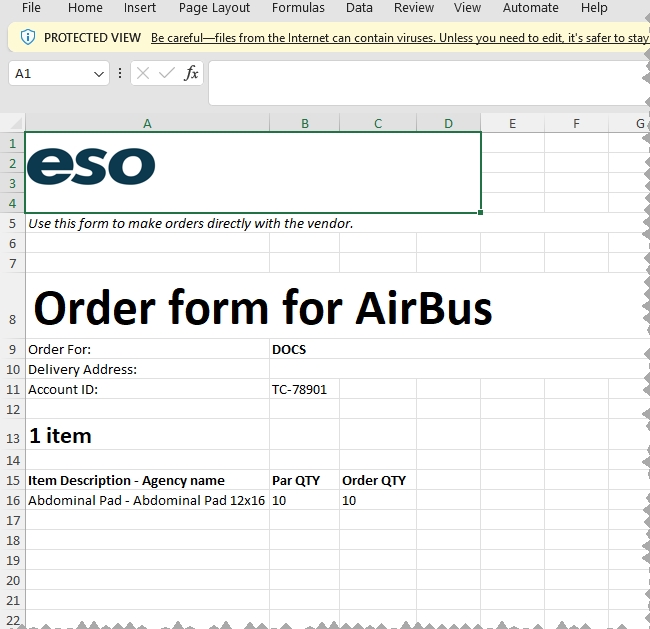Click the fill handle of the selected A1 range
This screenshot has height=629, width=650.
click(x=480, y=213)
